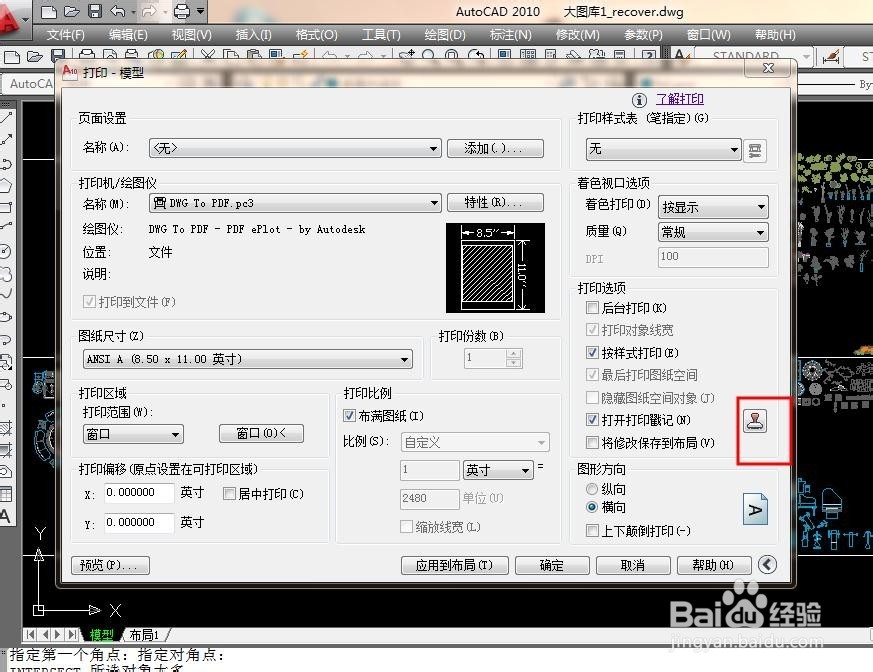The image size is (873, 672).
Task: Click the Save disk icon in title bar
Action: coord(95,11)
